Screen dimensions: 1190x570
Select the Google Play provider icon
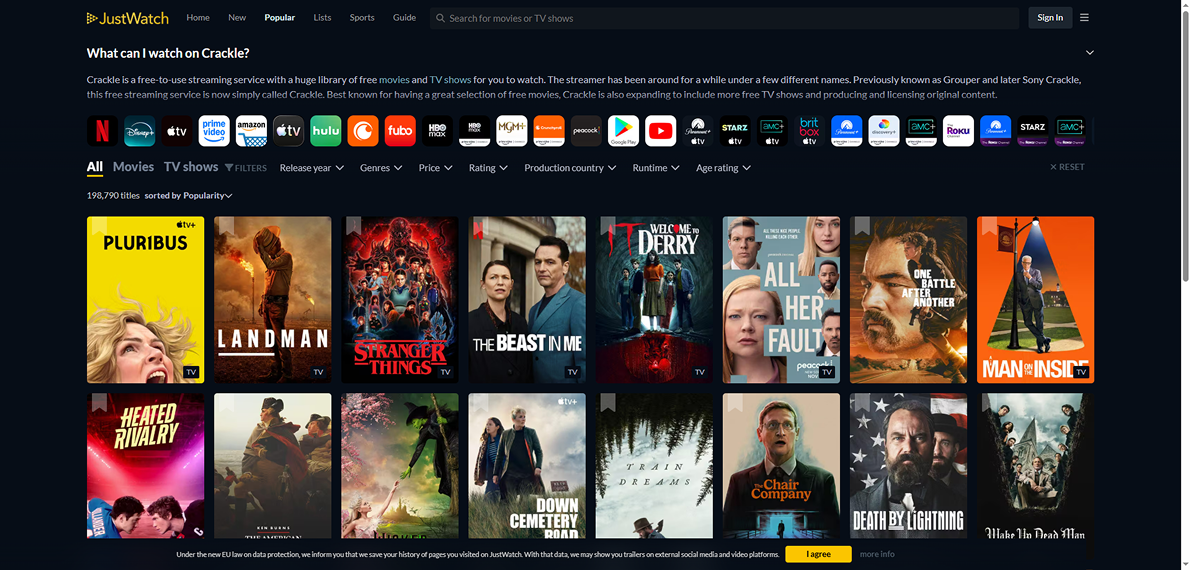pos(623,131)
